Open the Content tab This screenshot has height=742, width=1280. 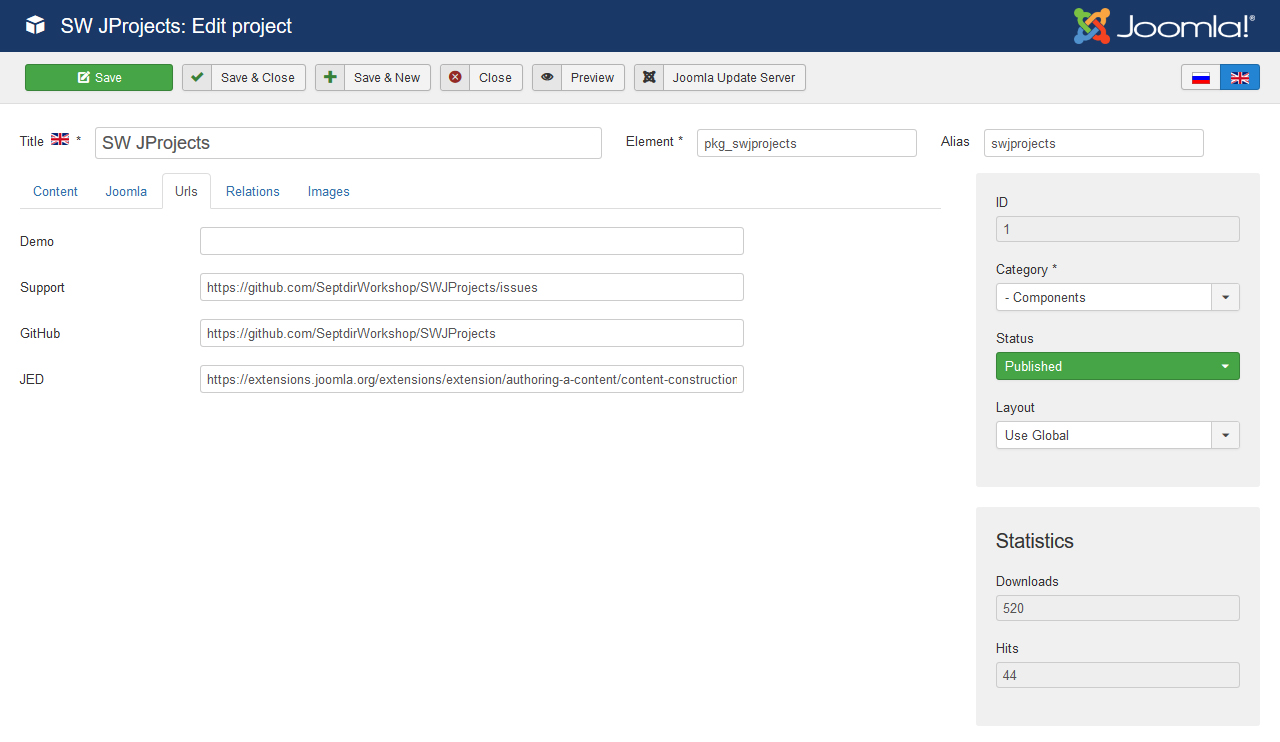coord(55,191)
